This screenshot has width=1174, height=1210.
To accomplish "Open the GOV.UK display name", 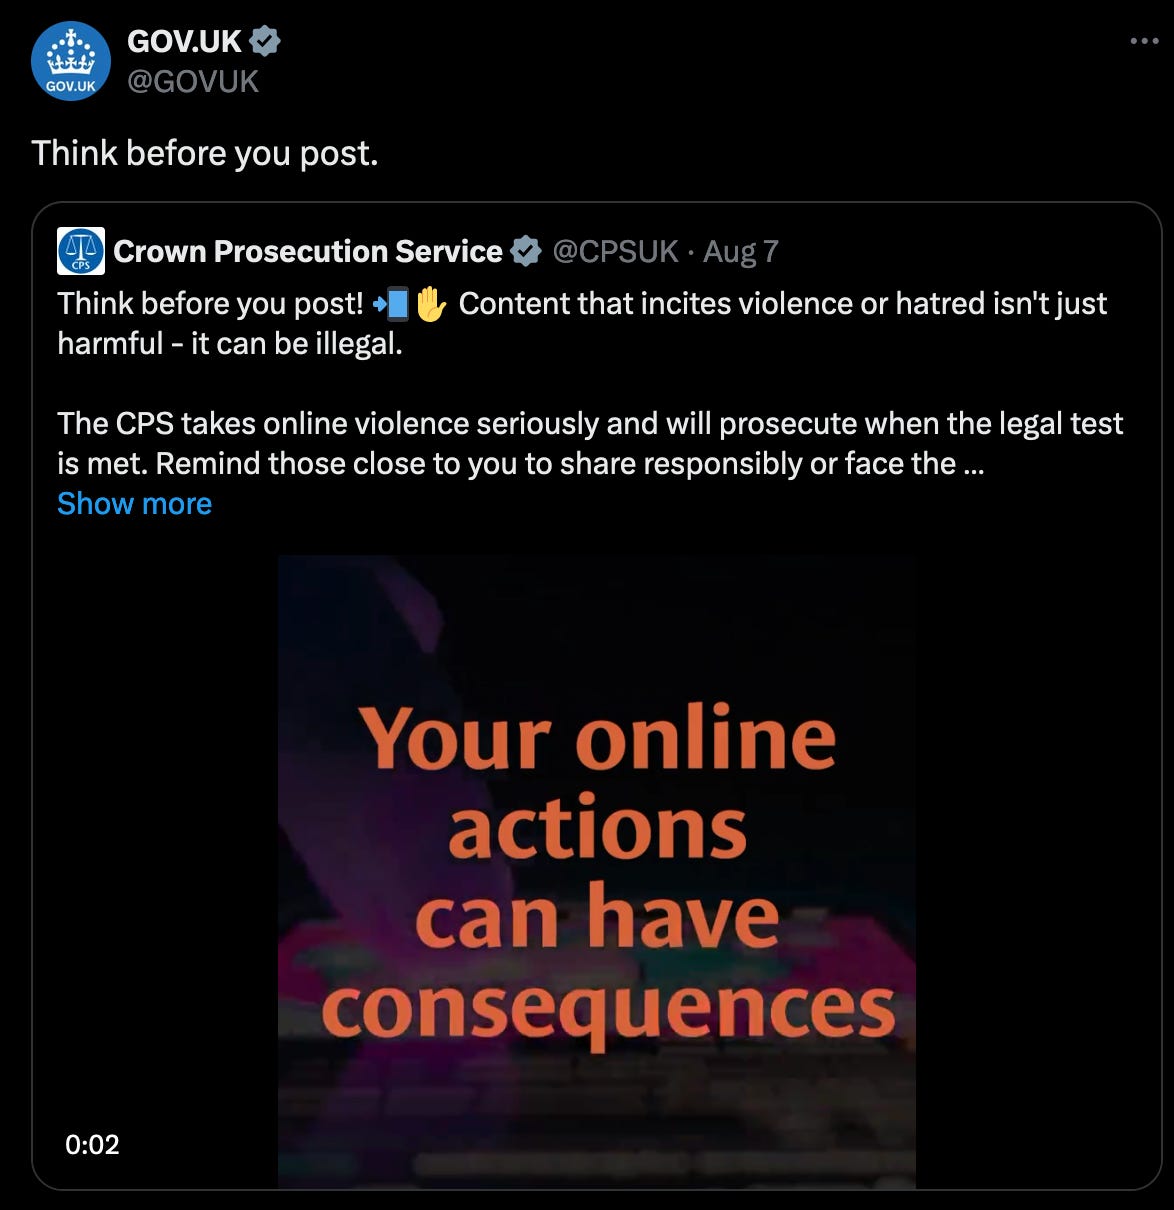I will pos(185,41).
